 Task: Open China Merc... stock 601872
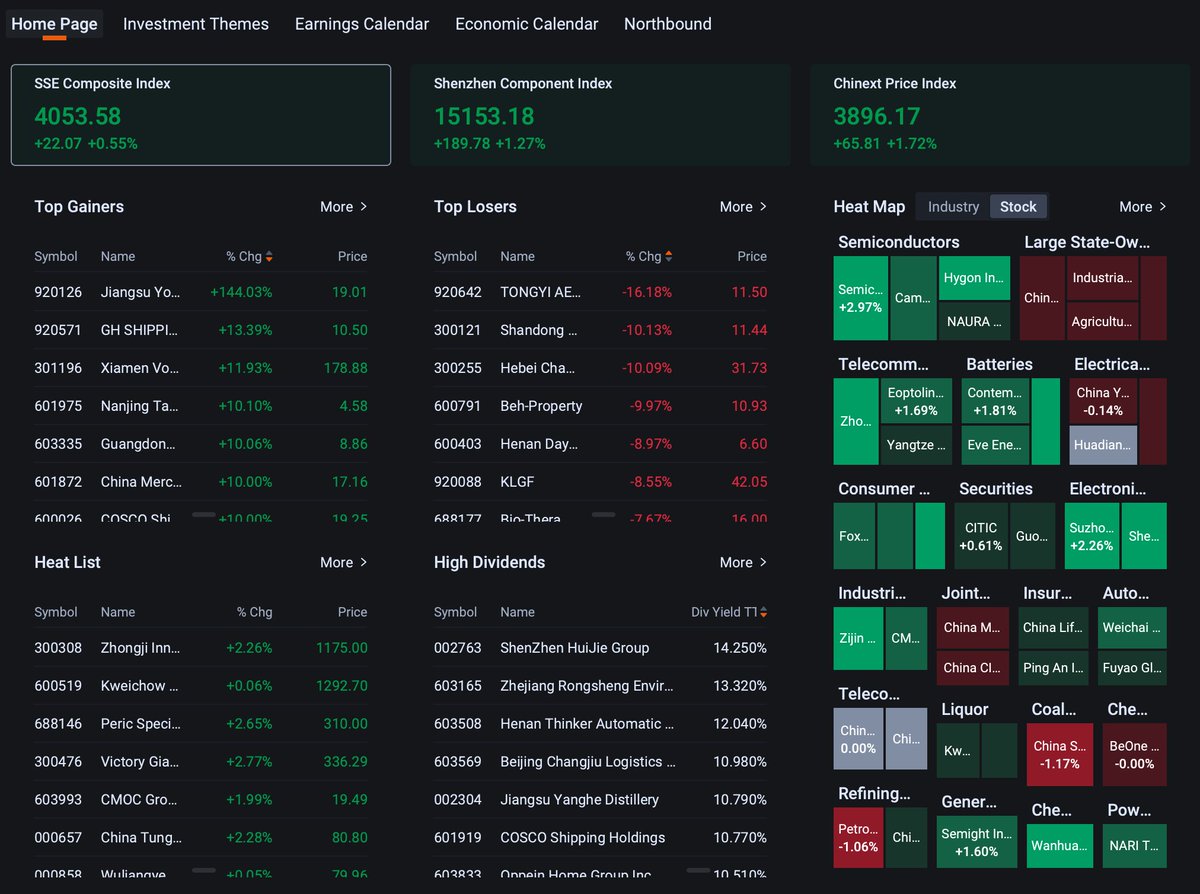point(201,482)
